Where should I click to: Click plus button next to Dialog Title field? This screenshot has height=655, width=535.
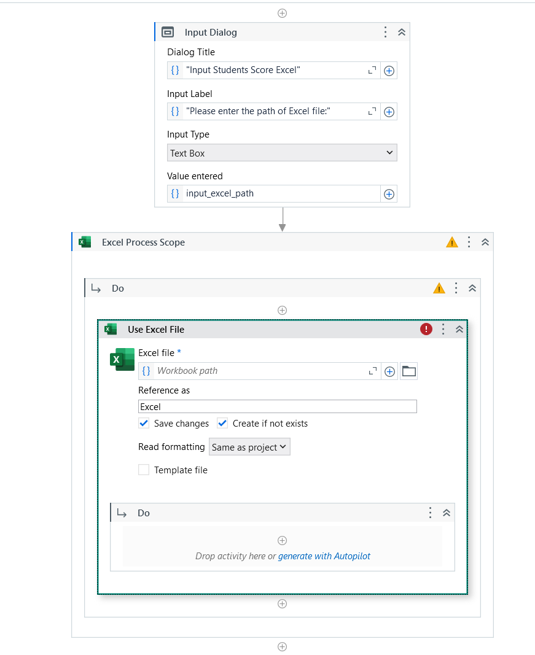[389, 71]
